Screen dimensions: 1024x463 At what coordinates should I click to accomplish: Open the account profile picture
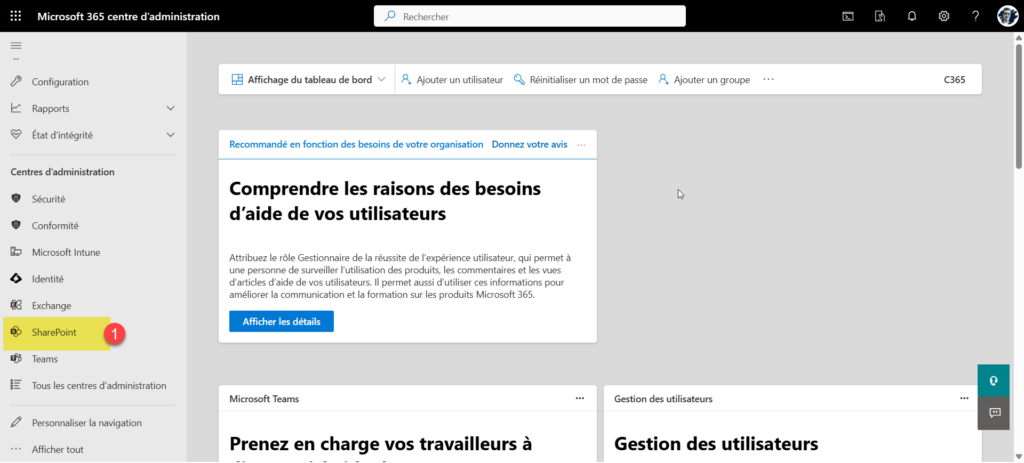1007,16
